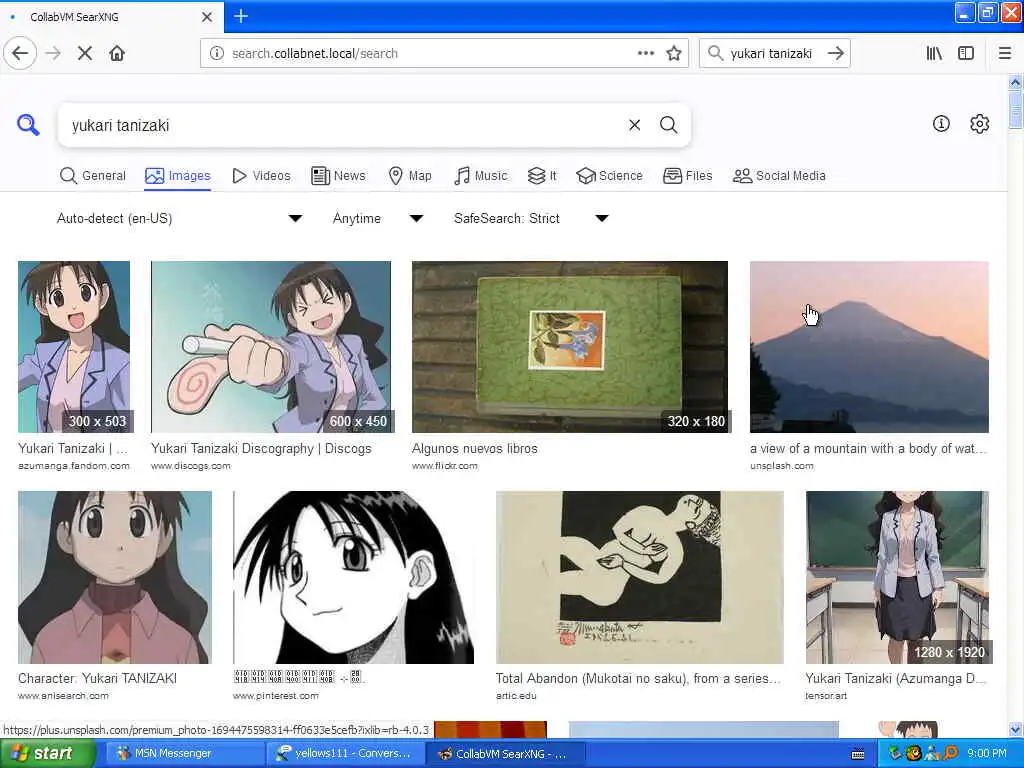Click the artic.edu source text
This screenshot has height=768, width=1024.
point(516,696)
